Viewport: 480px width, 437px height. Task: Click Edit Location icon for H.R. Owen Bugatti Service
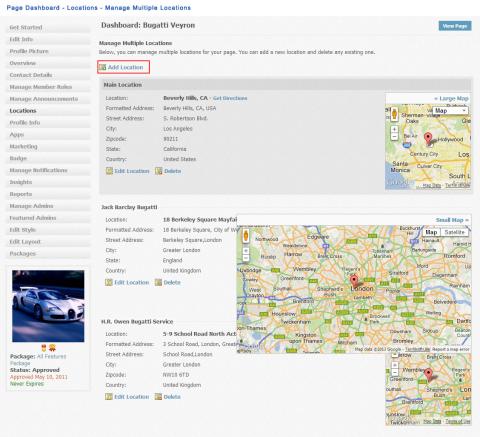coord(109,397)
